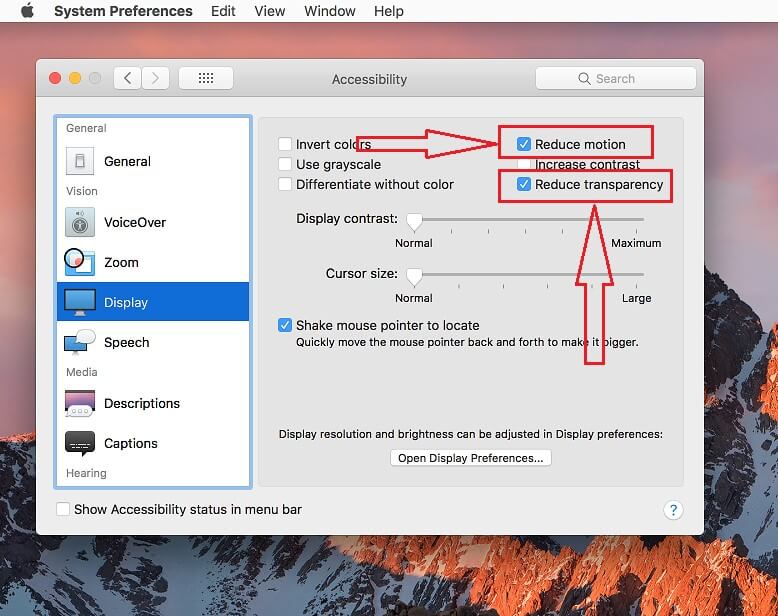The image size is (778, 616).
Task: Open the Speech item label
Action: (x=127, y=342)
